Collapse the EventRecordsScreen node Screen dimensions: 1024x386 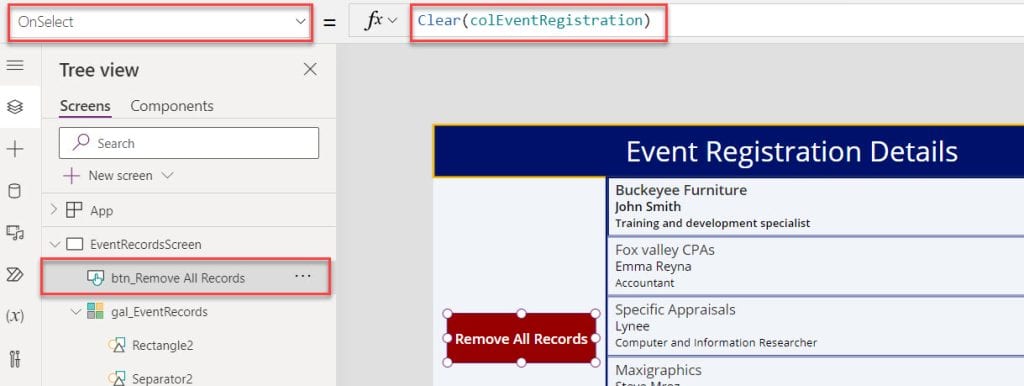(54, 244)
